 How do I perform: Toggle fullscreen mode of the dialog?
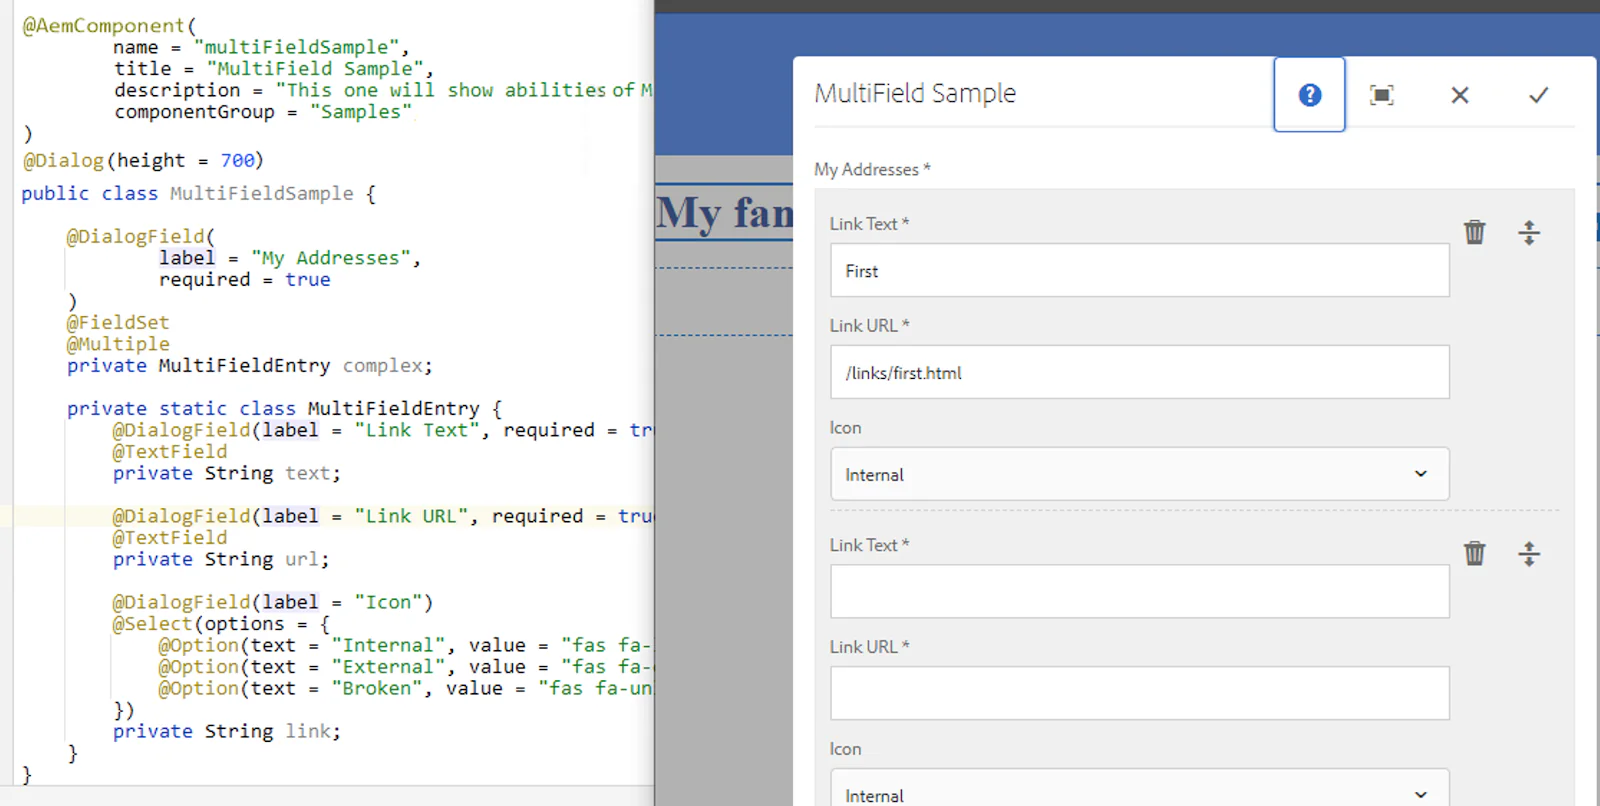coord(1381,95)
